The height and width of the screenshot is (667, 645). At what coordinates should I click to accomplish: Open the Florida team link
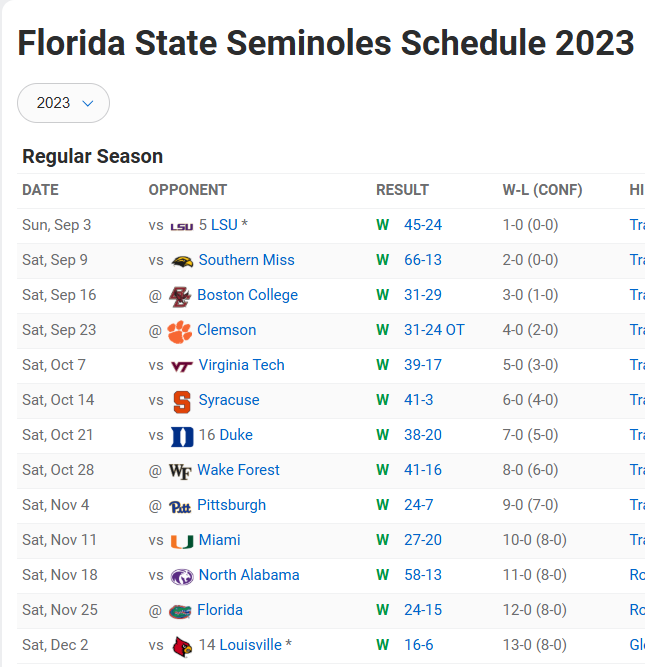point(220,610)
